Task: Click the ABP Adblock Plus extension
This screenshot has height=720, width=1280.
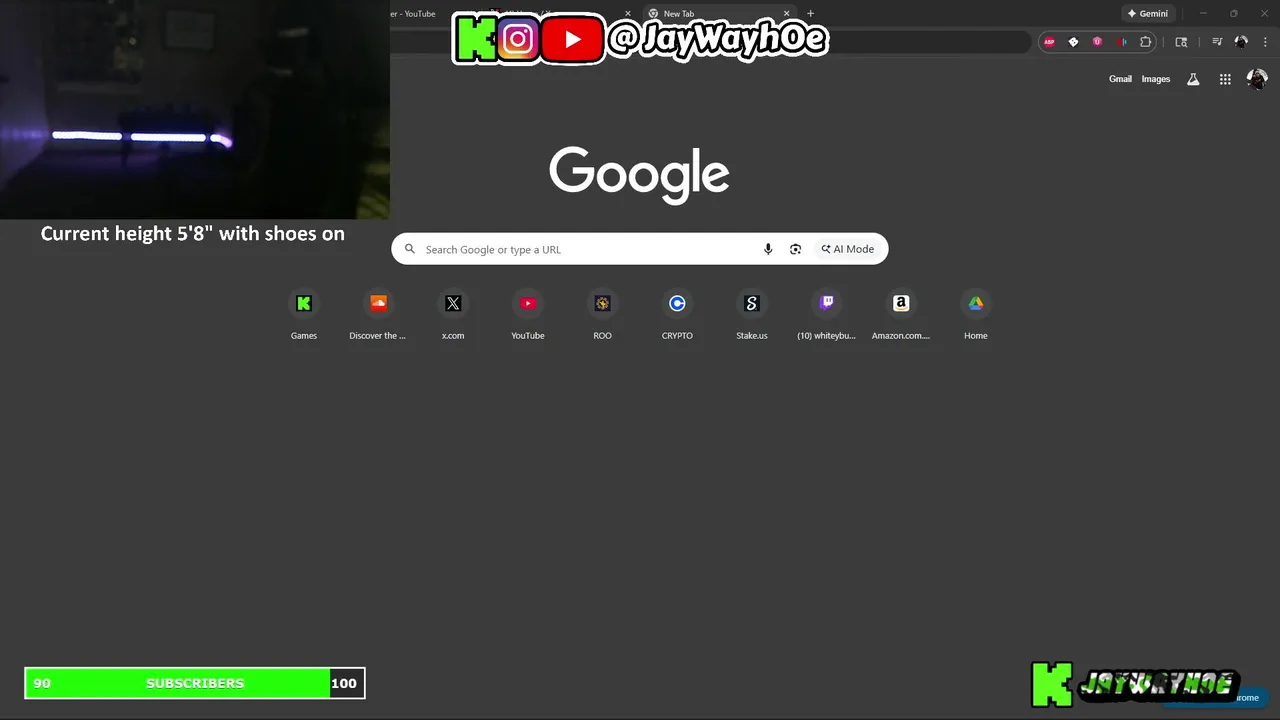Action: (1049, 42)
